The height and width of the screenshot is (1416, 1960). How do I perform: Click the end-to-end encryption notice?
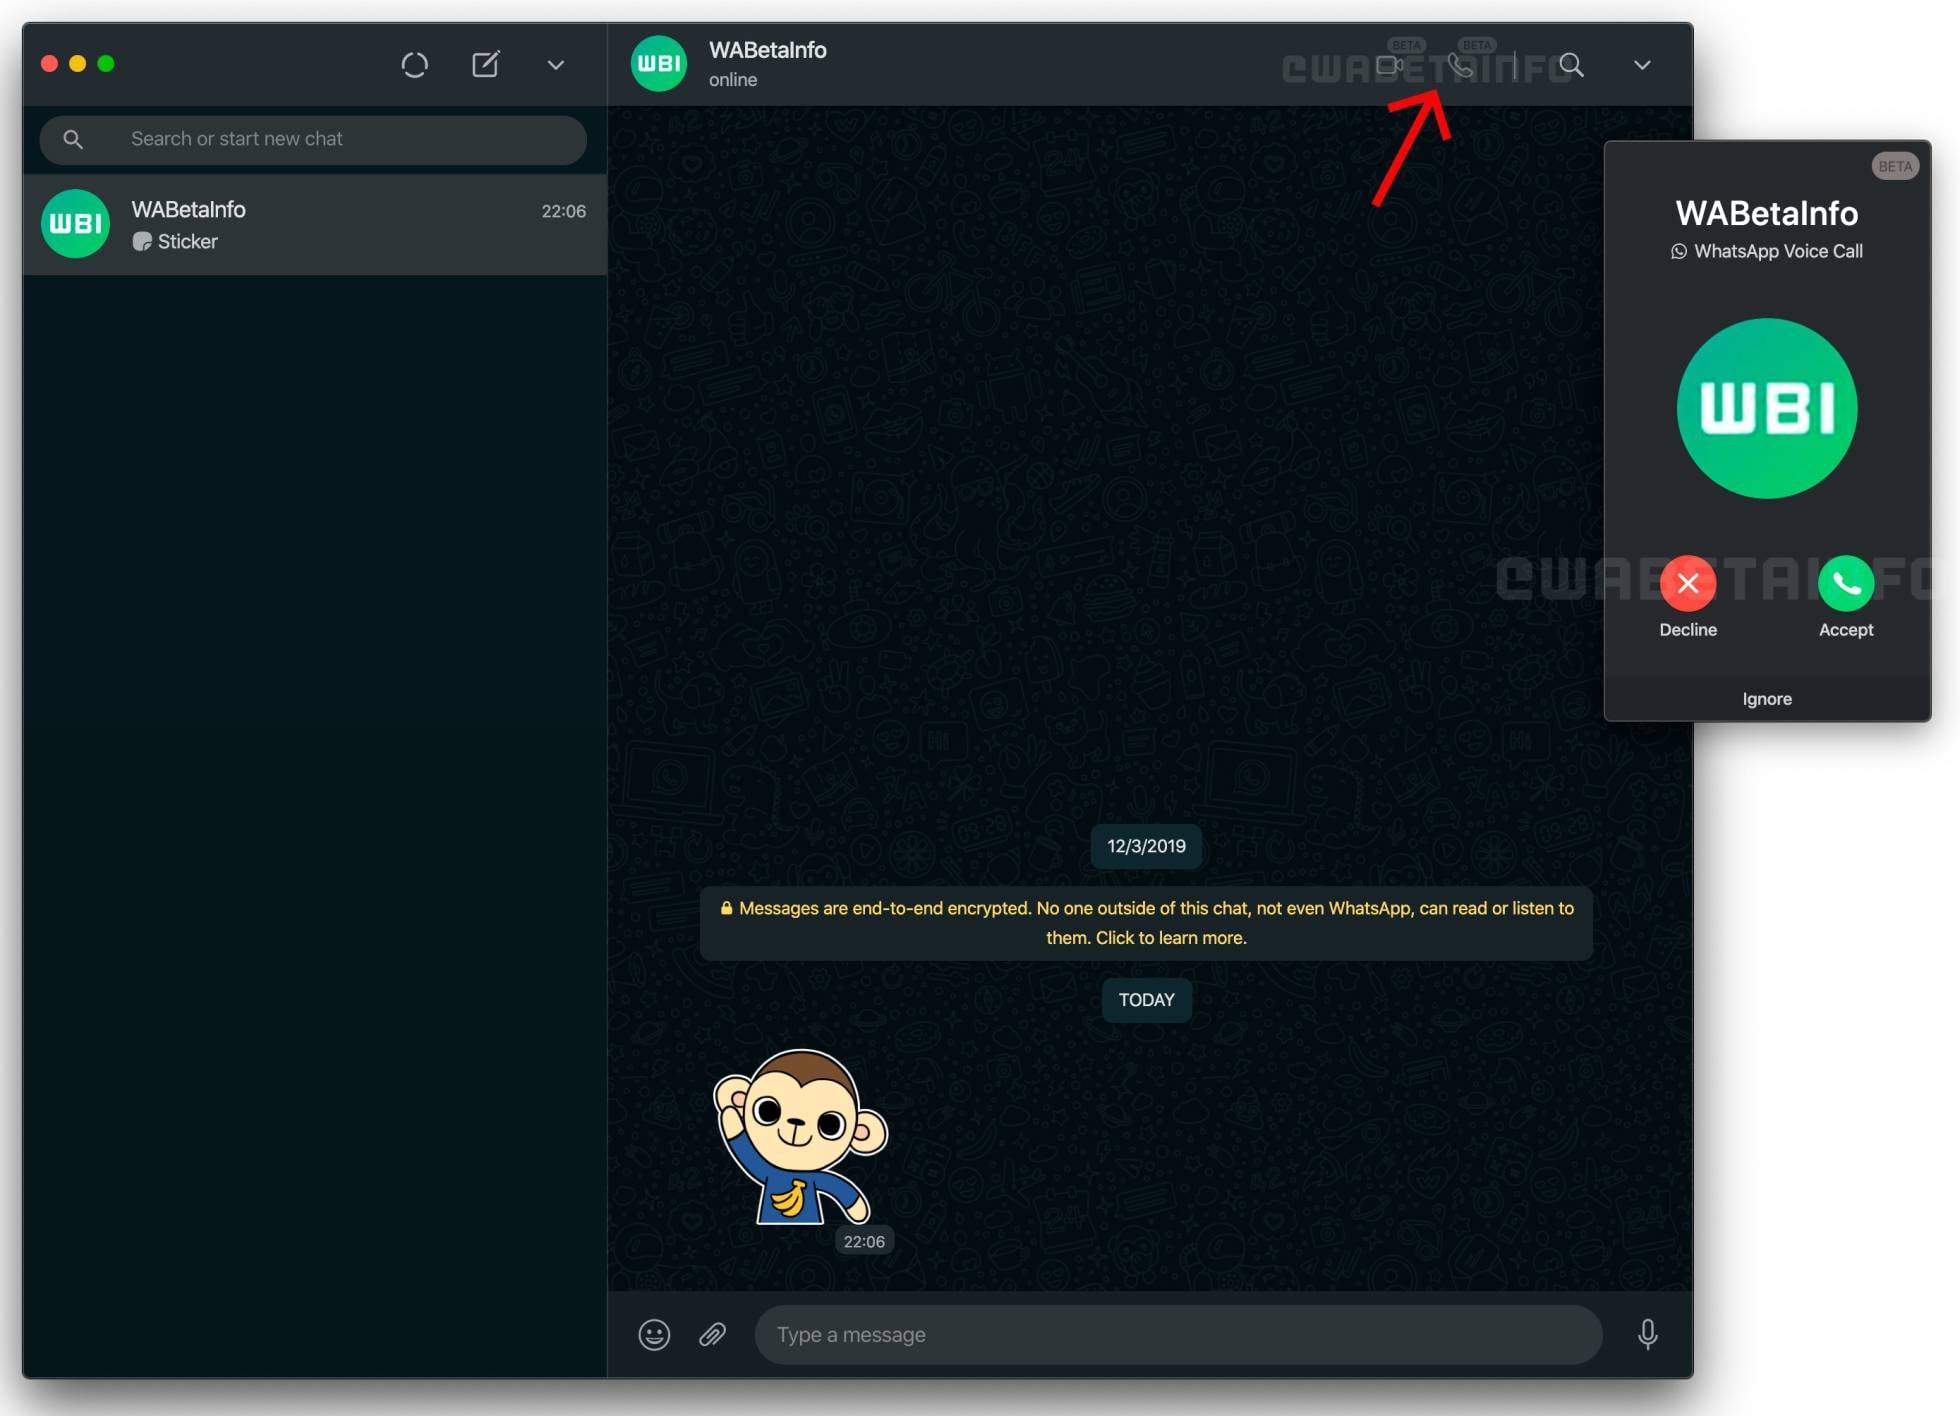coord(1145,923)
